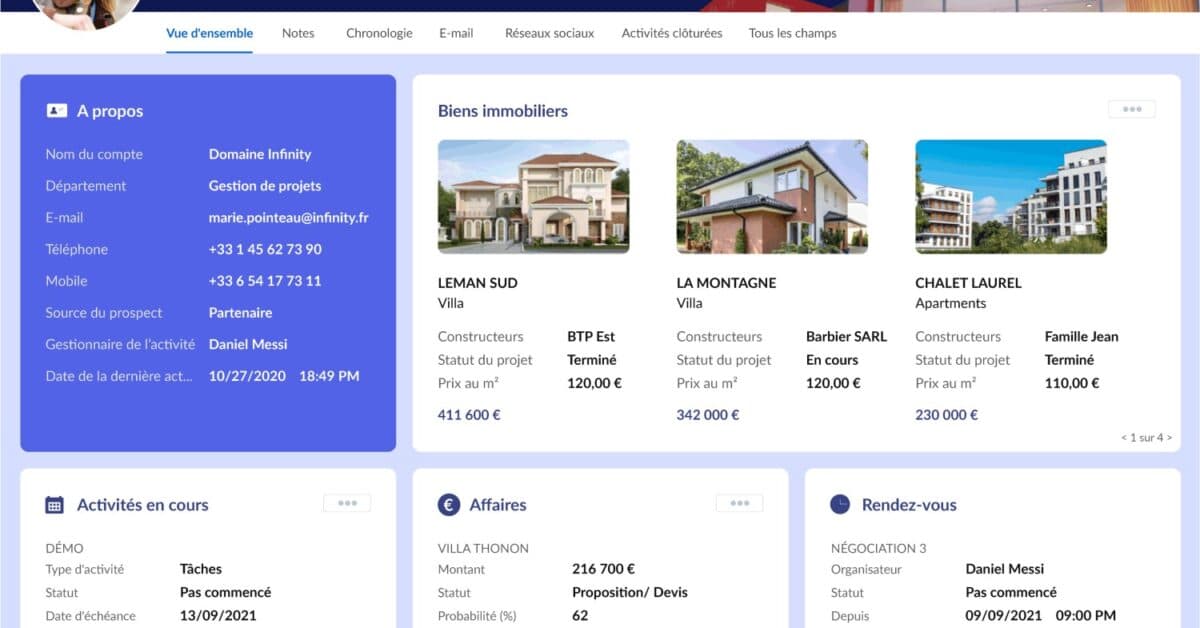Open the Notes tab
Screen dimensions: 1200x628
click(x=298, y=33)
